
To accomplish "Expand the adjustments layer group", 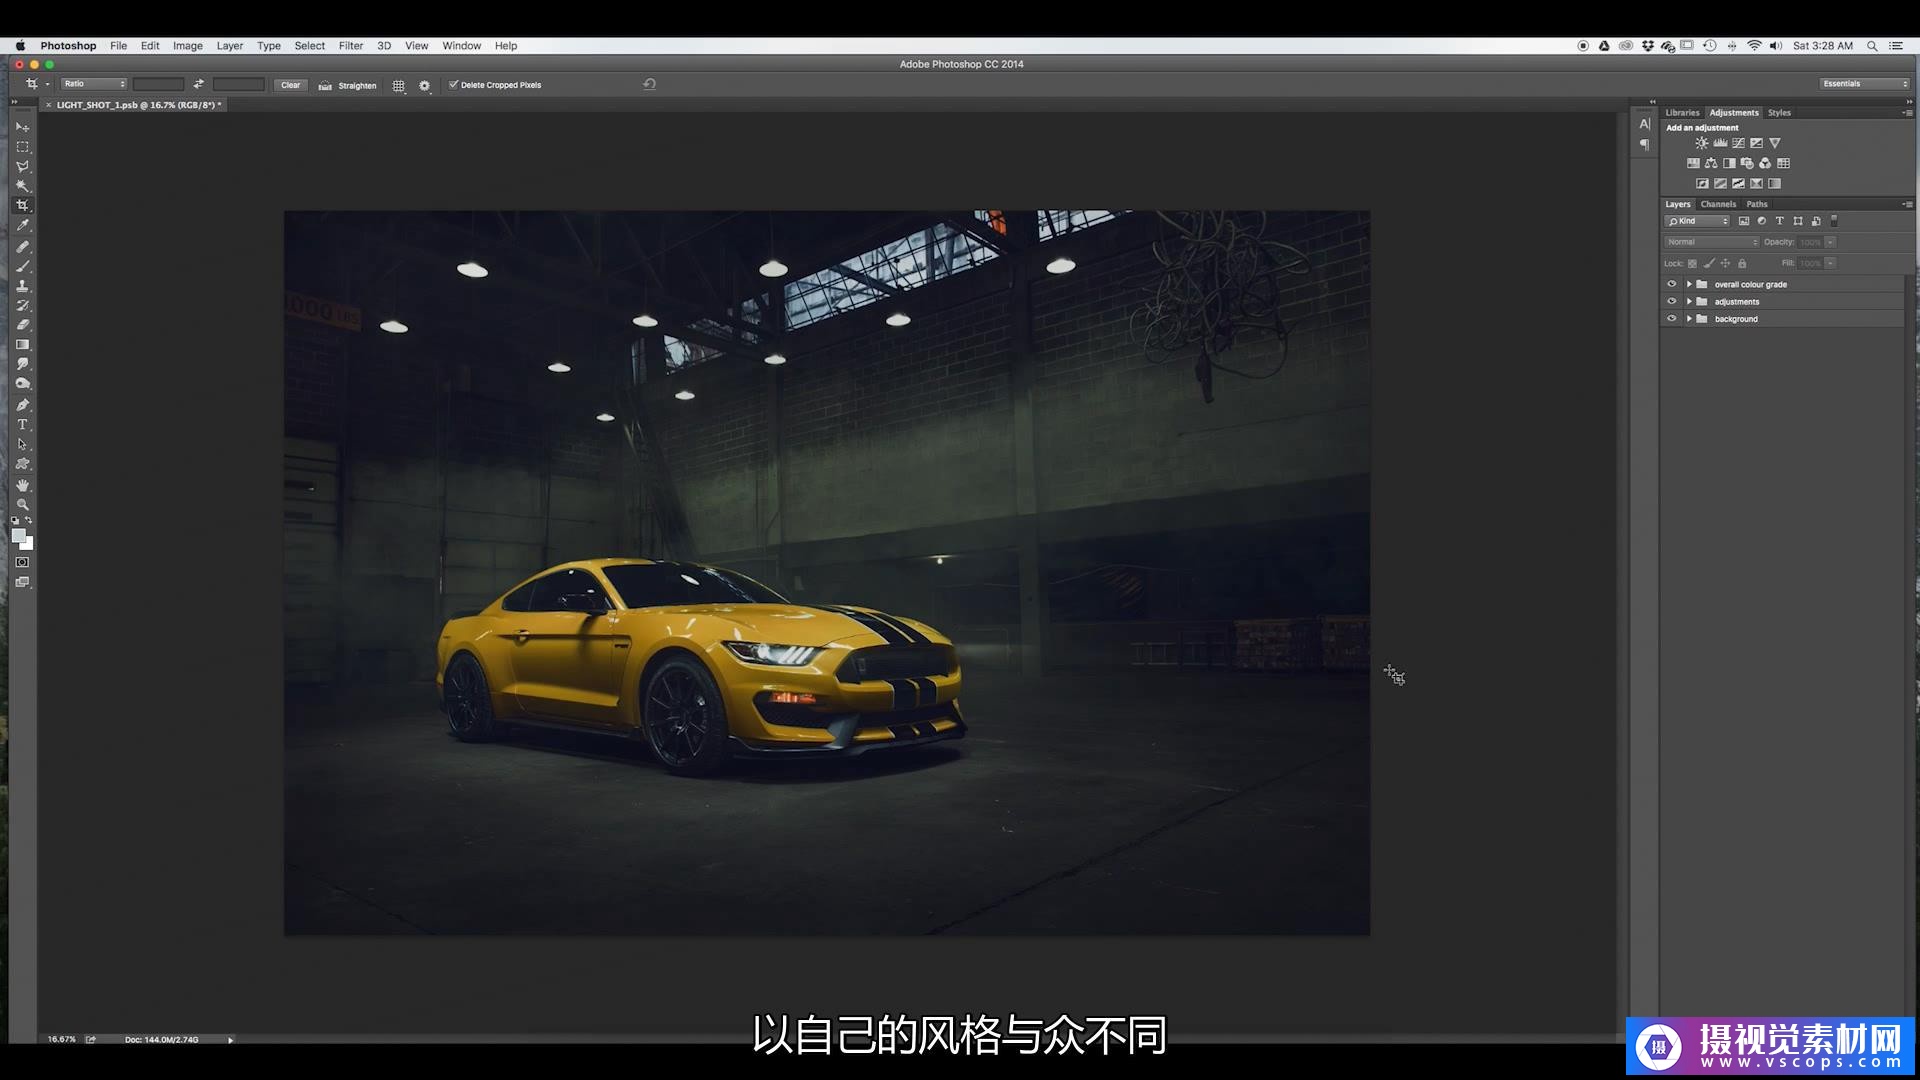I will click(1689, 302).
